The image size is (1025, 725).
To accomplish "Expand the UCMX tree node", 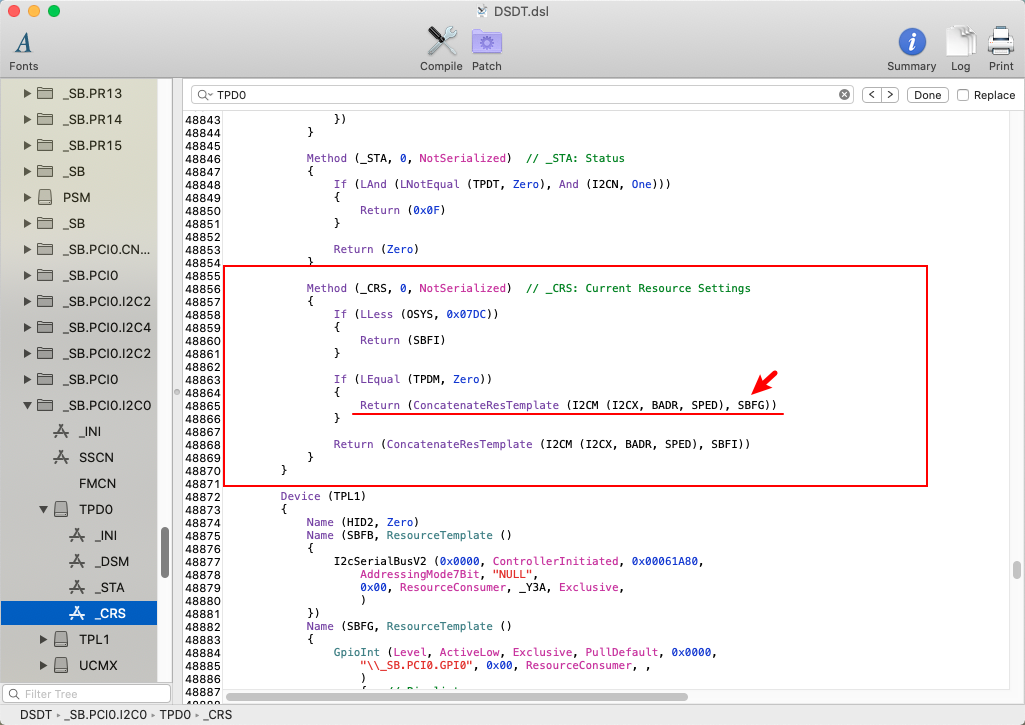I will pyautogui.click(x=45, y=665).
